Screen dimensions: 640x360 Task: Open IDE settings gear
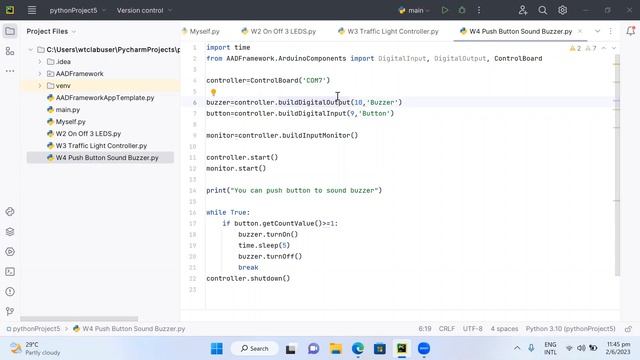coord(562,10)
